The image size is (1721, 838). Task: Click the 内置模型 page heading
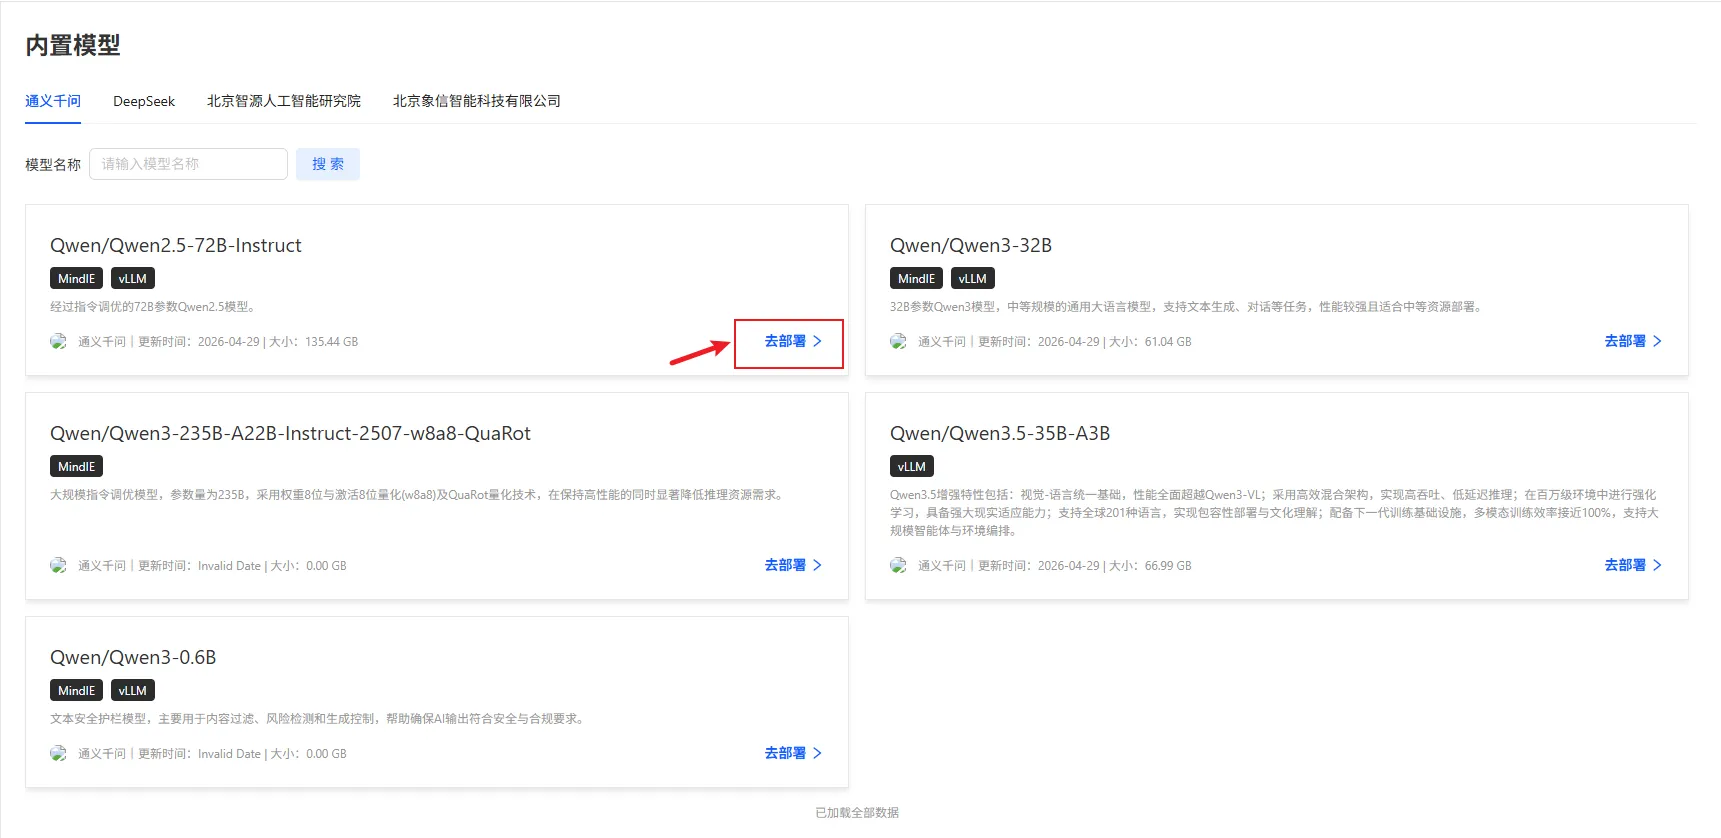tap(73, 45)
